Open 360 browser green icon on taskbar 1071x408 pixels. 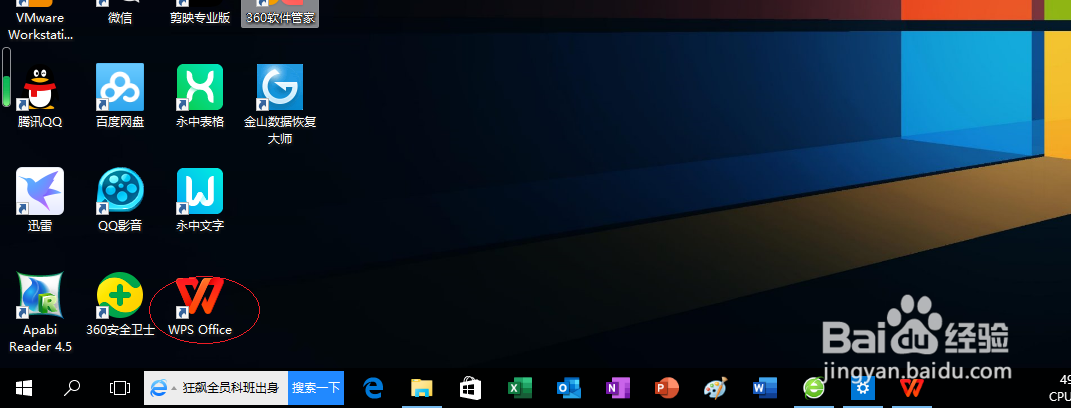(x=813, y=388)
